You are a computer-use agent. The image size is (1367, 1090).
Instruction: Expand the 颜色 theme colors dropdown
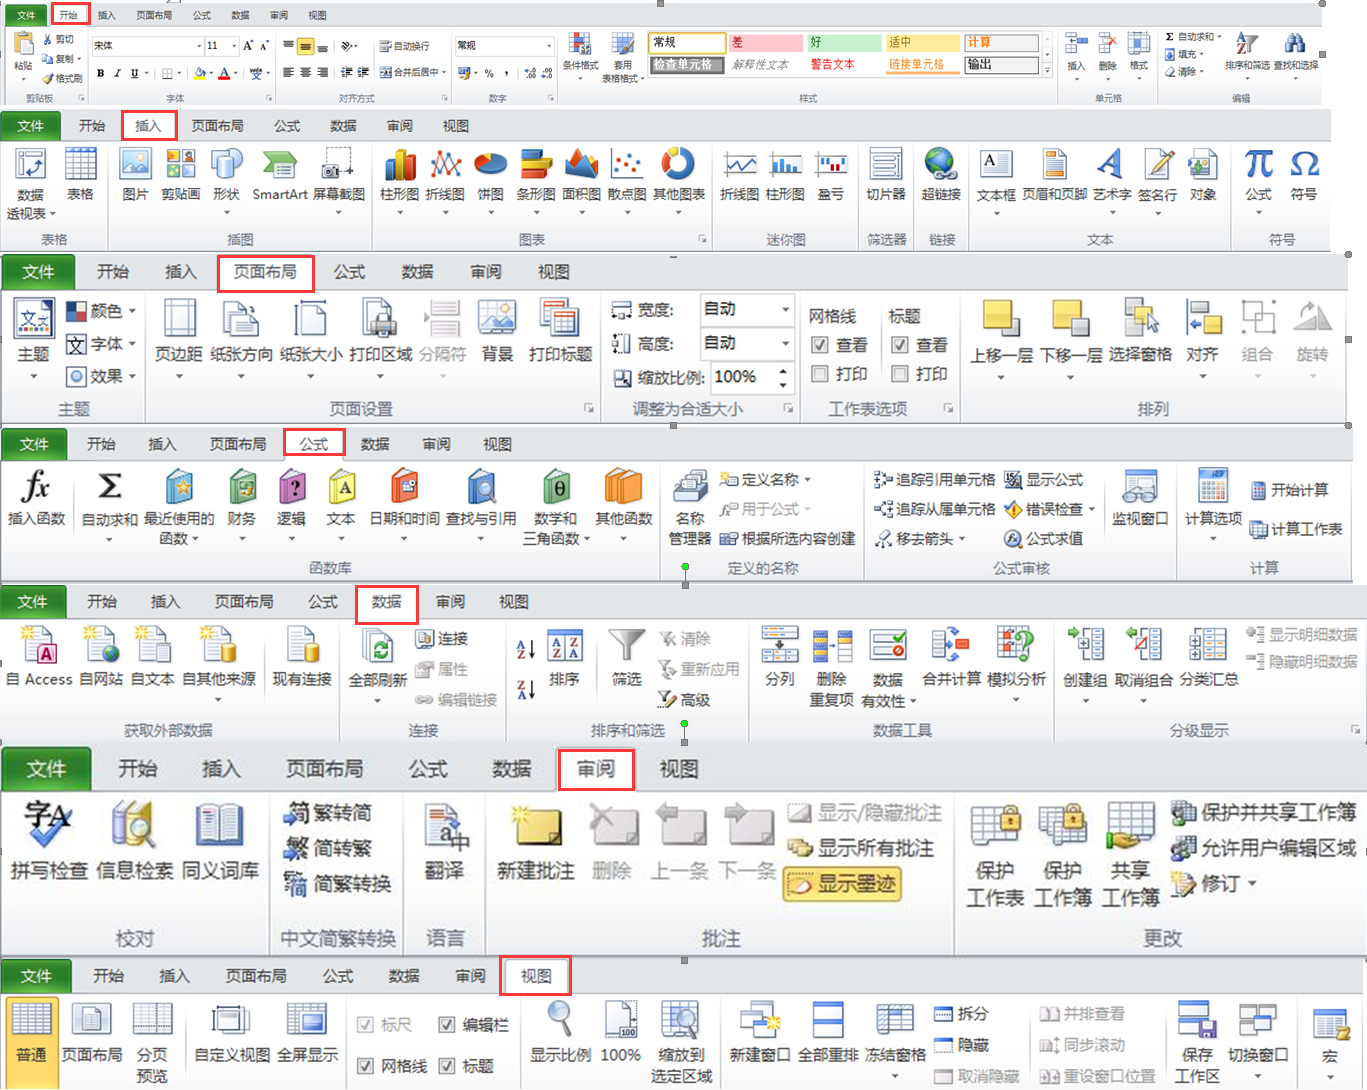click(x=132, y=311)
